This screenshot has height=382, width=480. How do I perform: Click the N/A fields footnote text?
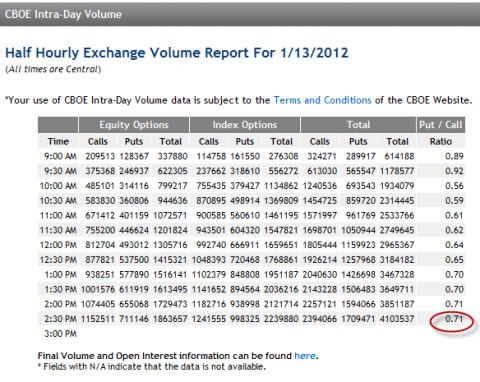(x=152, y=367)
